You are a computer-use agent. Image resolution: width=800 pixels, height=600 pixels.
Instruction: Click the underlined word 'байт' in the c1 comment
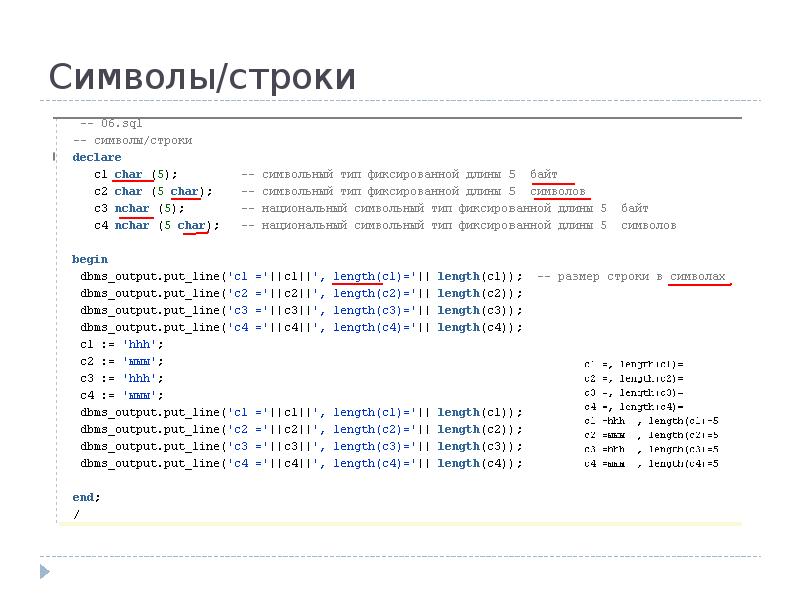point(544,174)
